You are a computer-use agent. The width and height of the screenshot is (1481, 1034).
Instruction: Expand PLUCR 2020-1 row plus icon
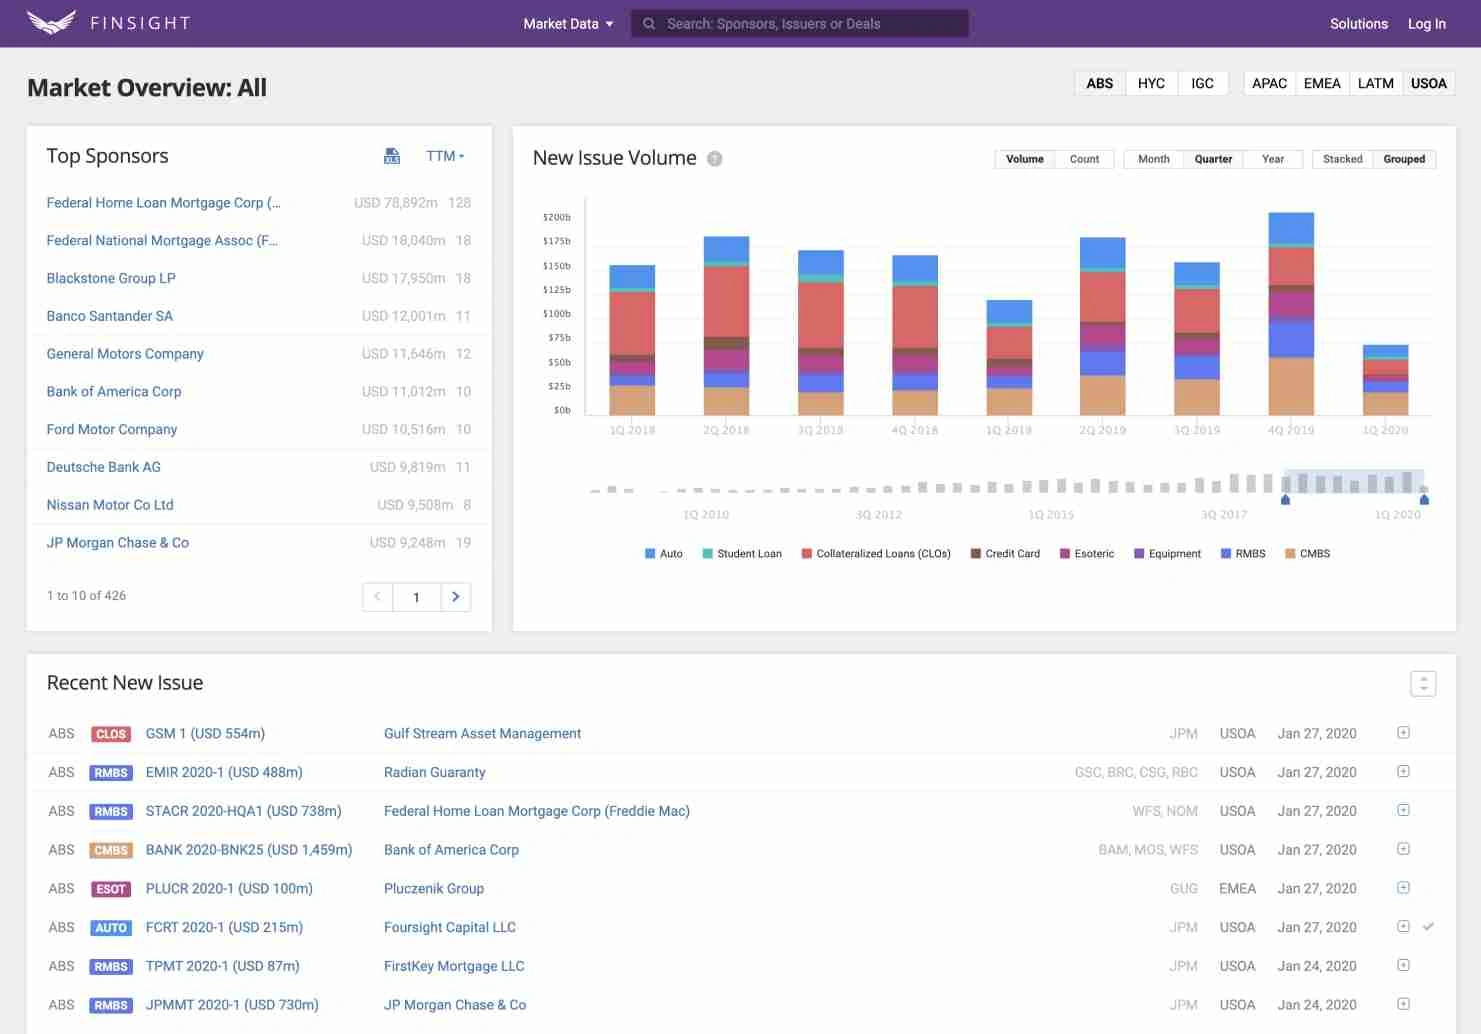pyautogui.click(x=1403, y=888)
